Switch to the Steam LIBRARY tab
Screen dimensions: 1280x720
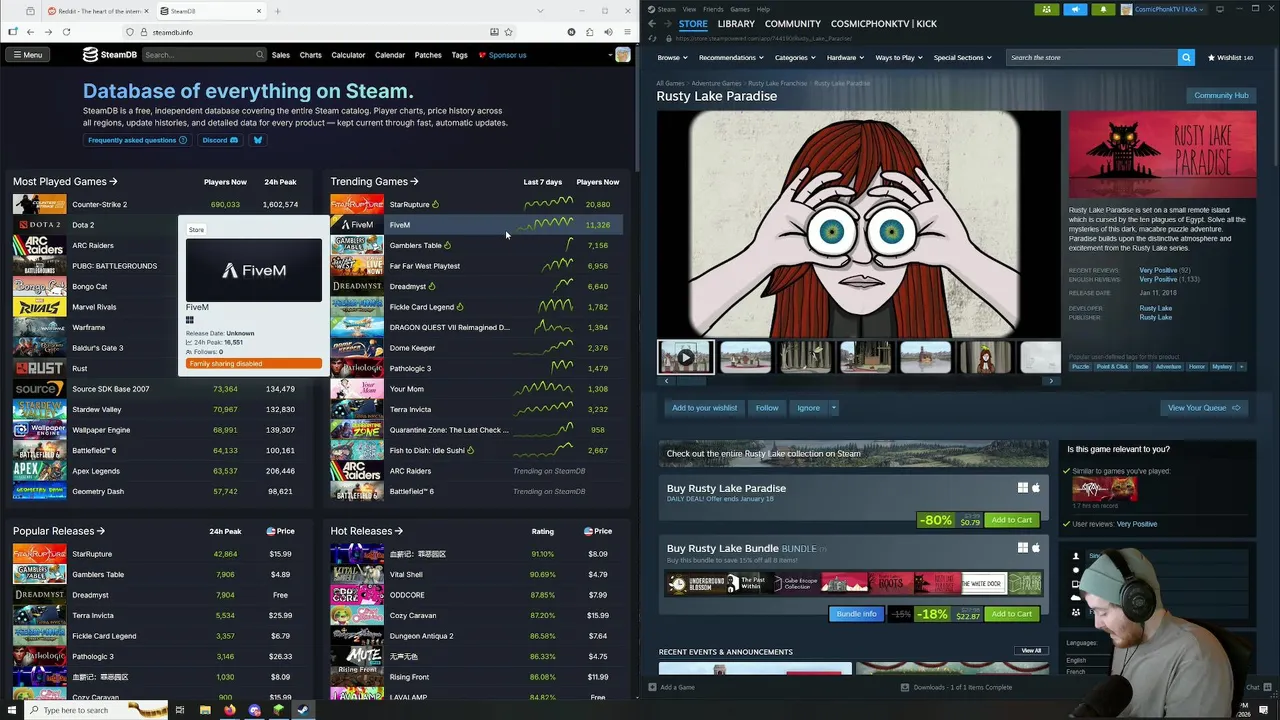(736, 23)
